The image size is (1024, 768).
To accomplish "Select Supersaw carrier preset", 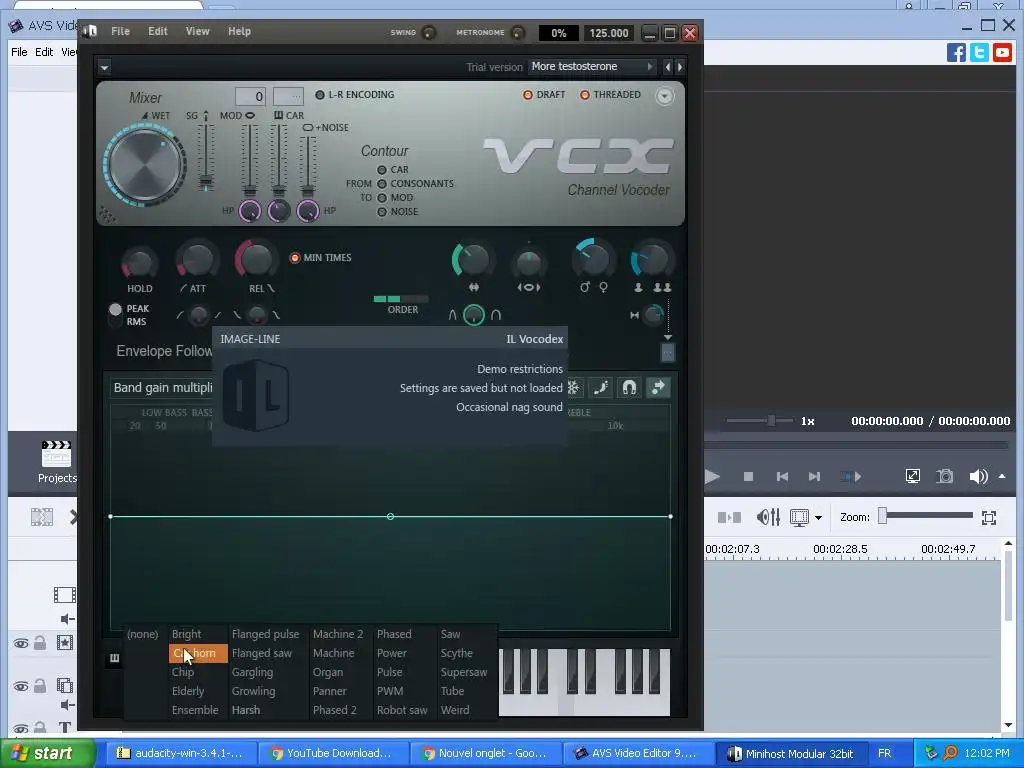I will (464, 672).
